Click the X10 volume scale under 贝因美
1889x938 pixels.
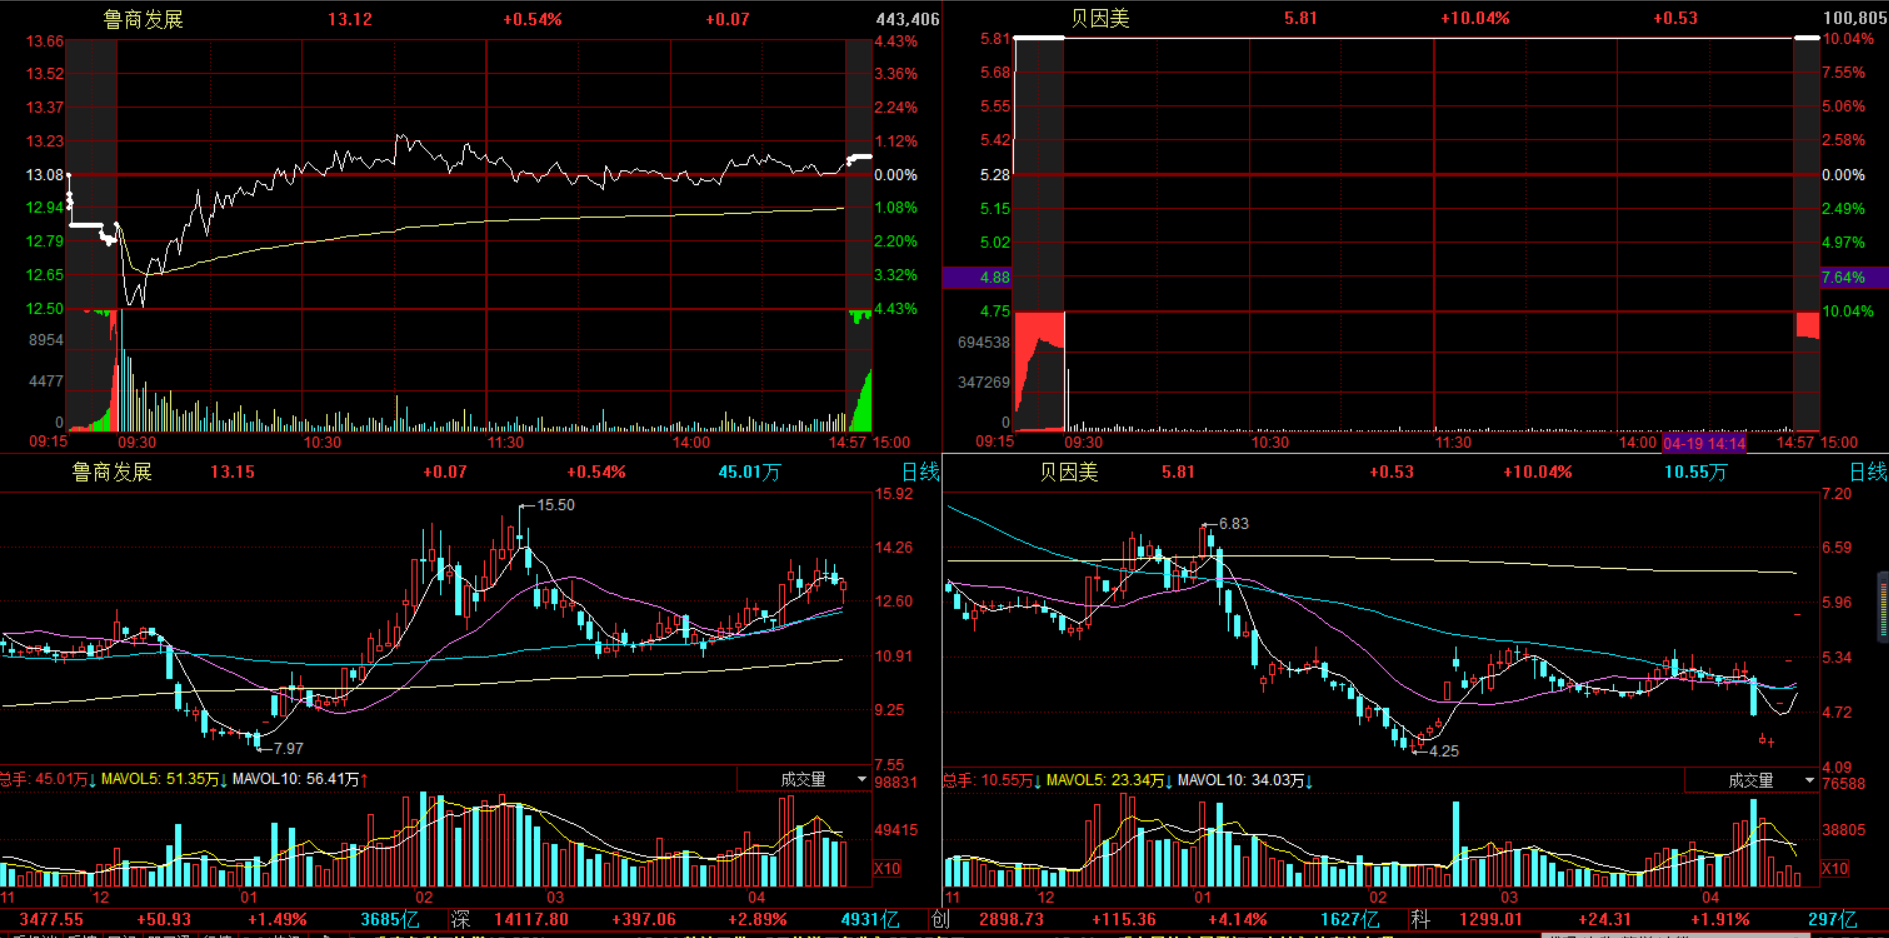click(1835, 868)
